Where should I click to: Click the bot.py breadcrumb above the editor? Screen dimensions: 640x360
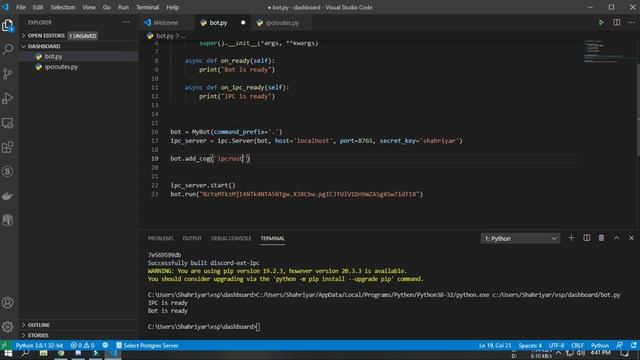point(164,36)
